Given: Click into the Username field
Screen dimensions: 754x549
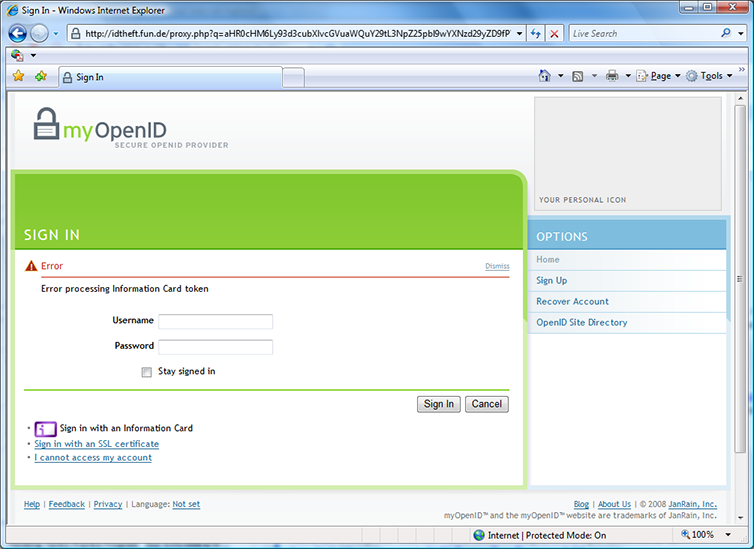Looking at the screenshot, I should point(215,322).
